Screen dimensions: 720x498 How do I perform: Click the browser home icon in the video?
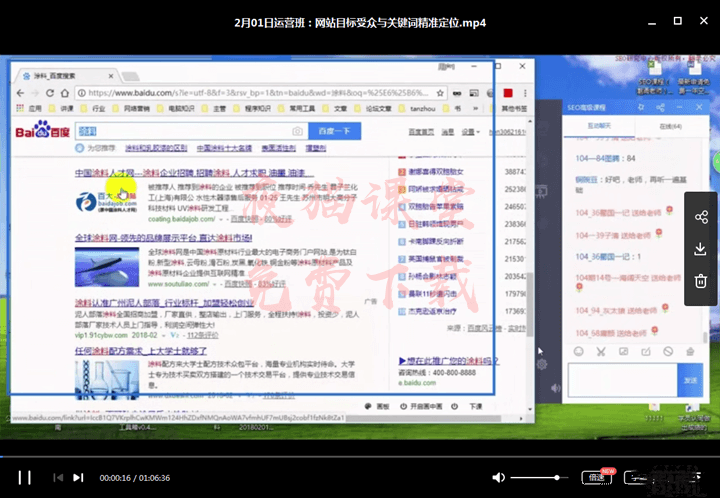click(x=65, y=93)
